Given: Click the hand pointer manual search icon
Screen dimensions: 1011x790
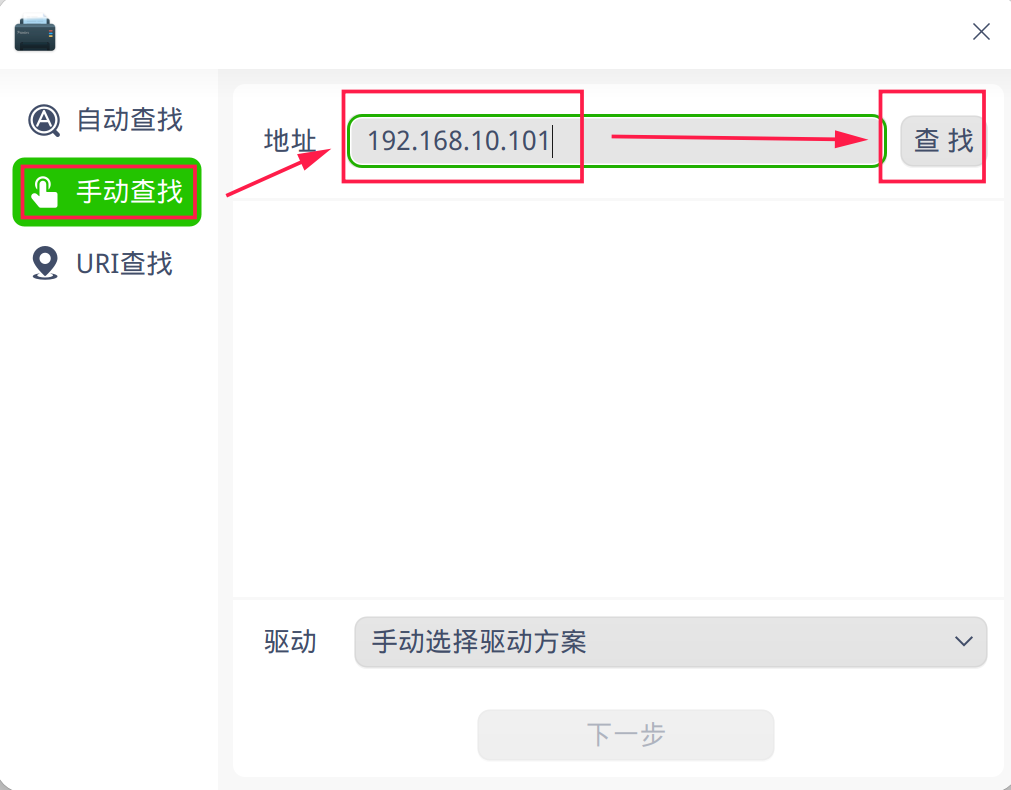Looking at the screenshot, I should (x=44, y=192).
